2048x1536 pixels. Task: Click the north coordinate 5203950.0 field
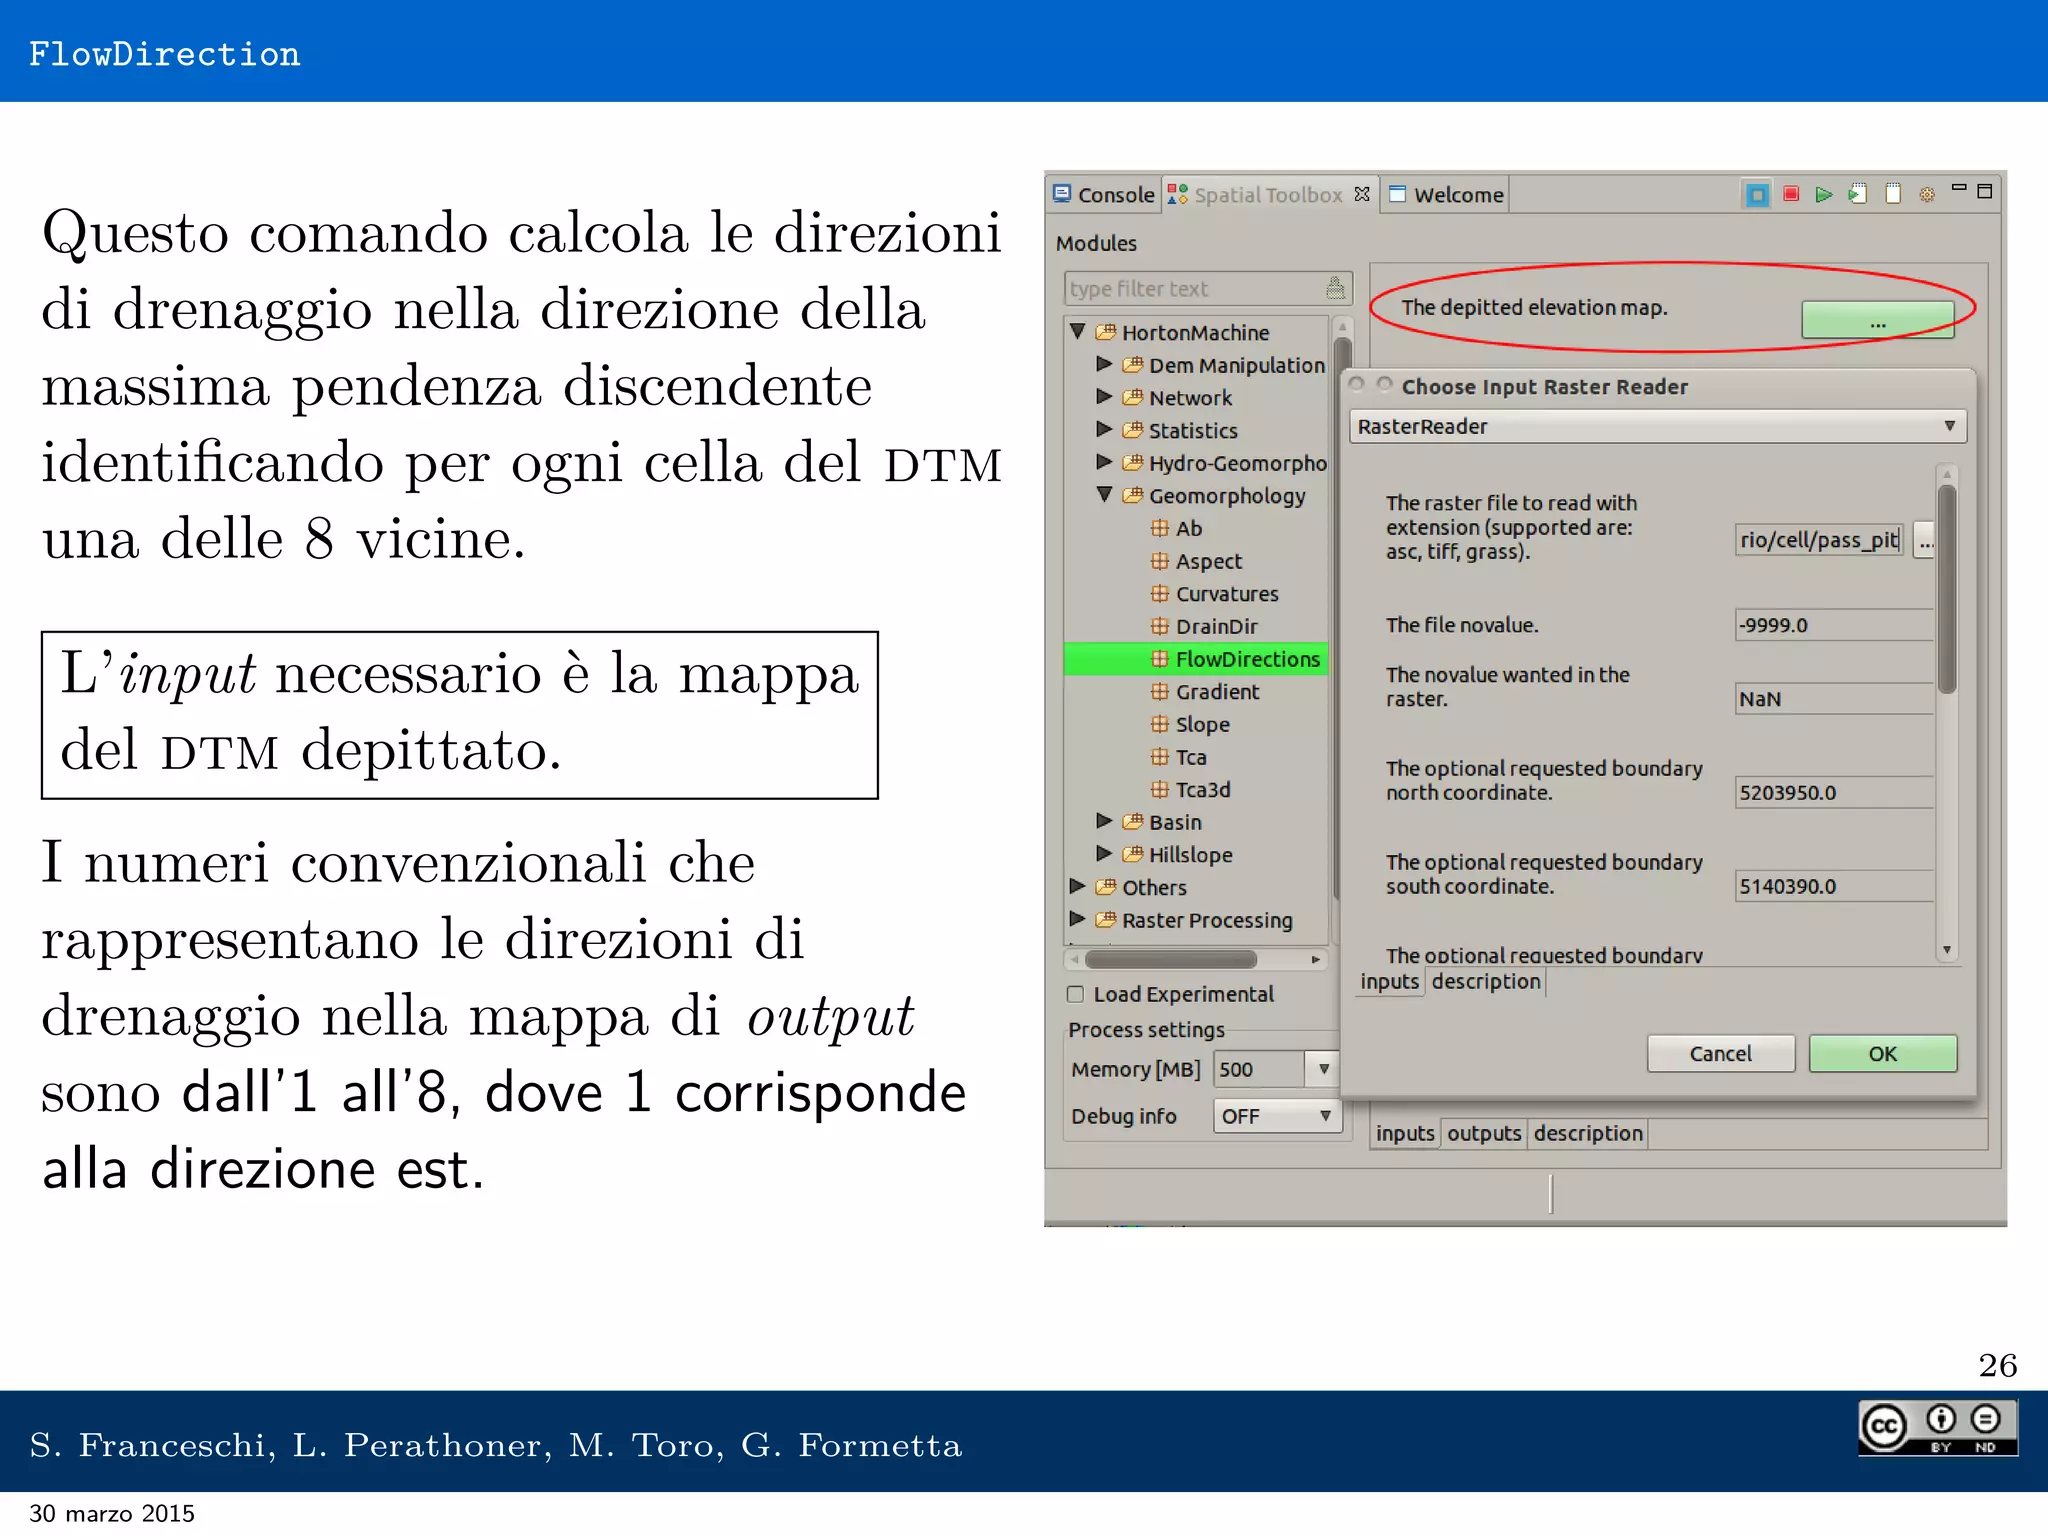pos(1834,793)
